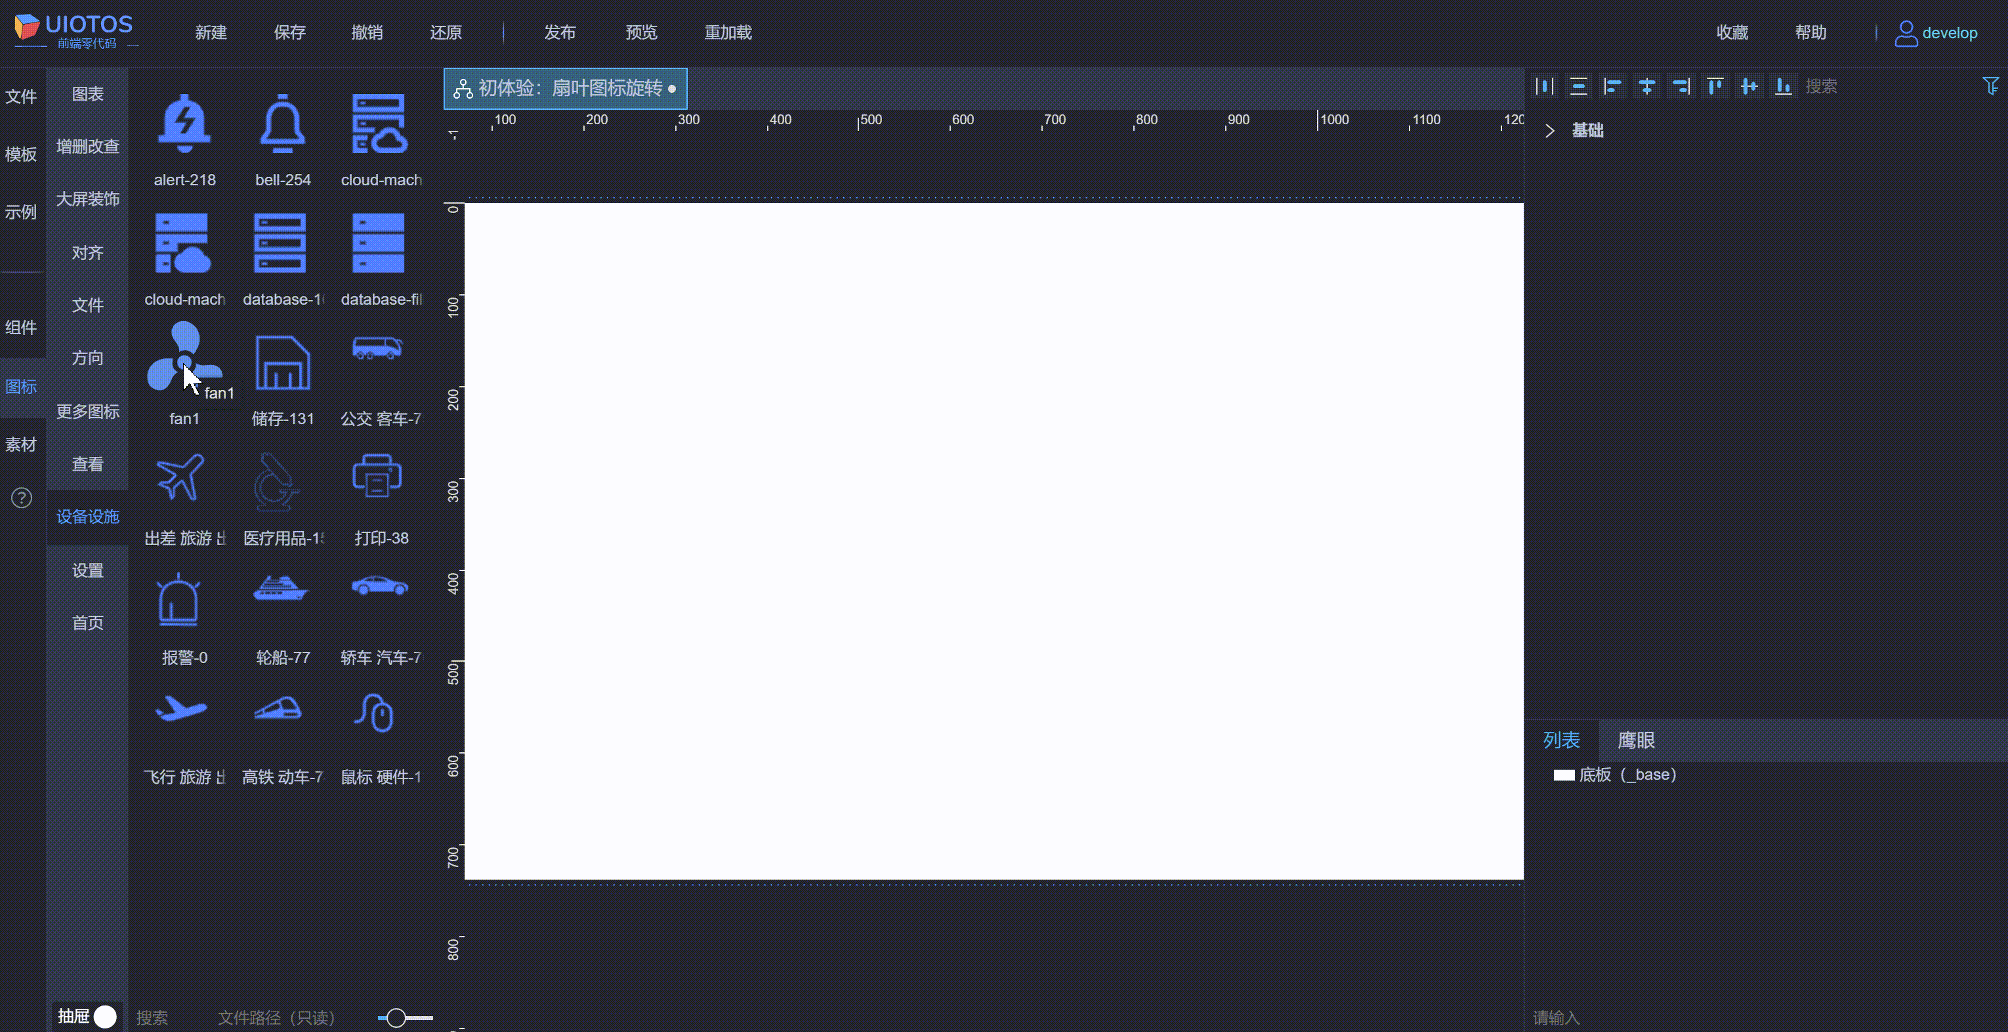Open the 设备设施 icon category
The width and height of the screenshot is (2008, 1032).
87,516
